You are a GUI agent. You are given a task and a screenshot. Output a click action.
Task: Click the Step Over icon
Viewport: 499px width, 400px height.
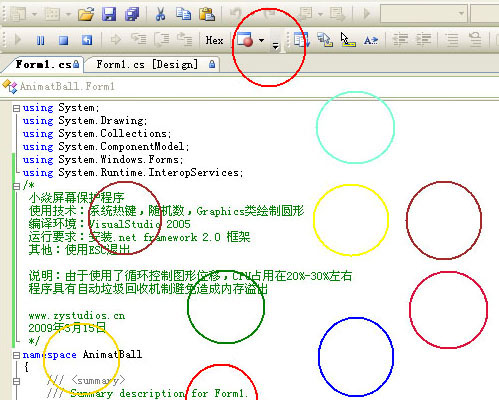162,40
